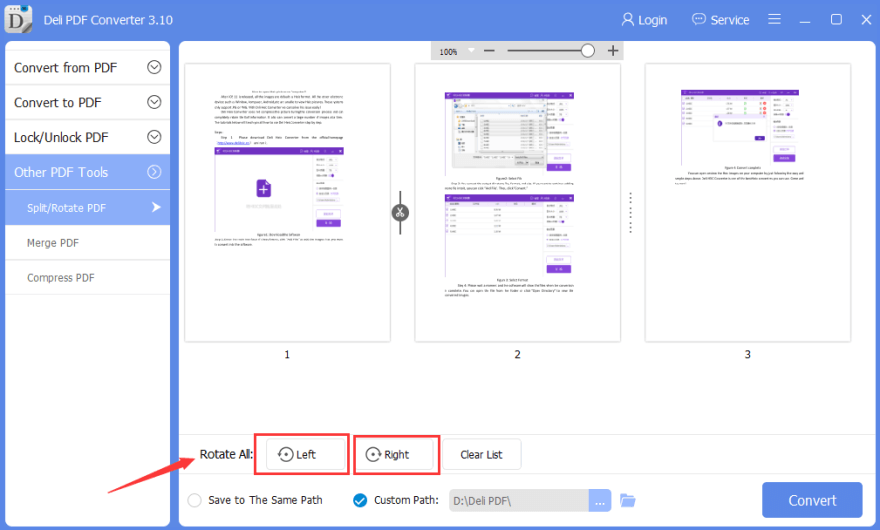Open the hamburger menu icon
The width and height of the screenshot is (880, 530).
774,19
